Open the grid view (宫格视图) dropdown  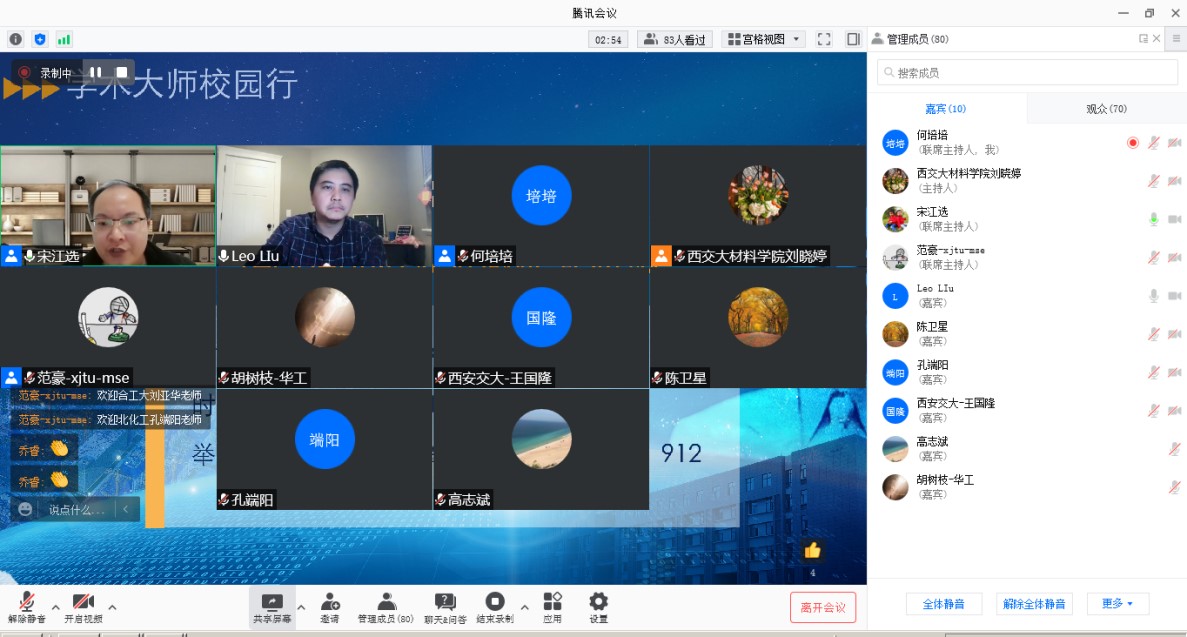pos(763,39)
